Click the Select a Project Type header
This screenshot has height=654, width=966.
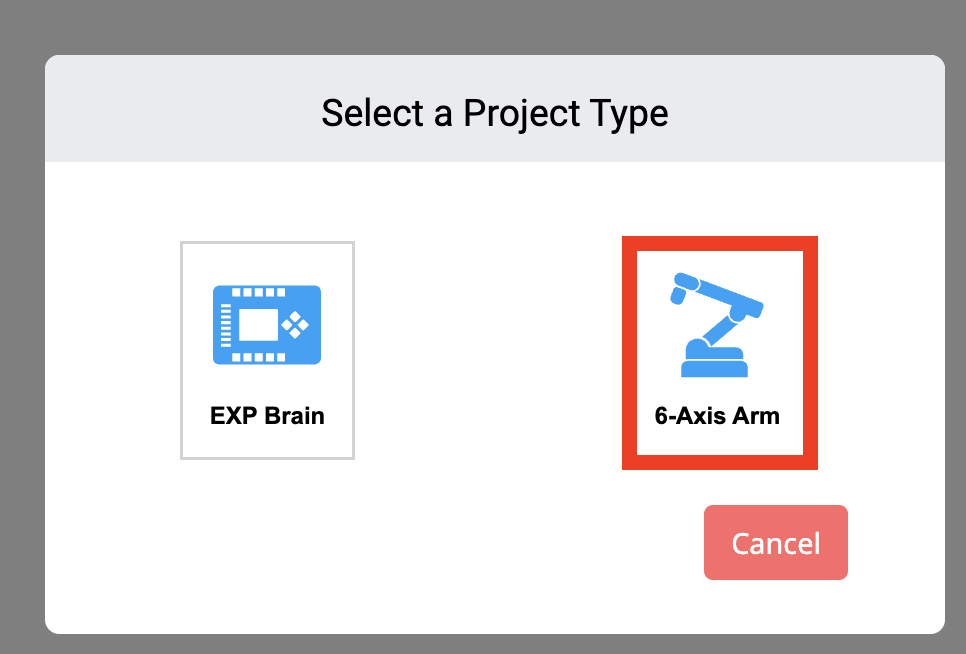tap(495, 113)
